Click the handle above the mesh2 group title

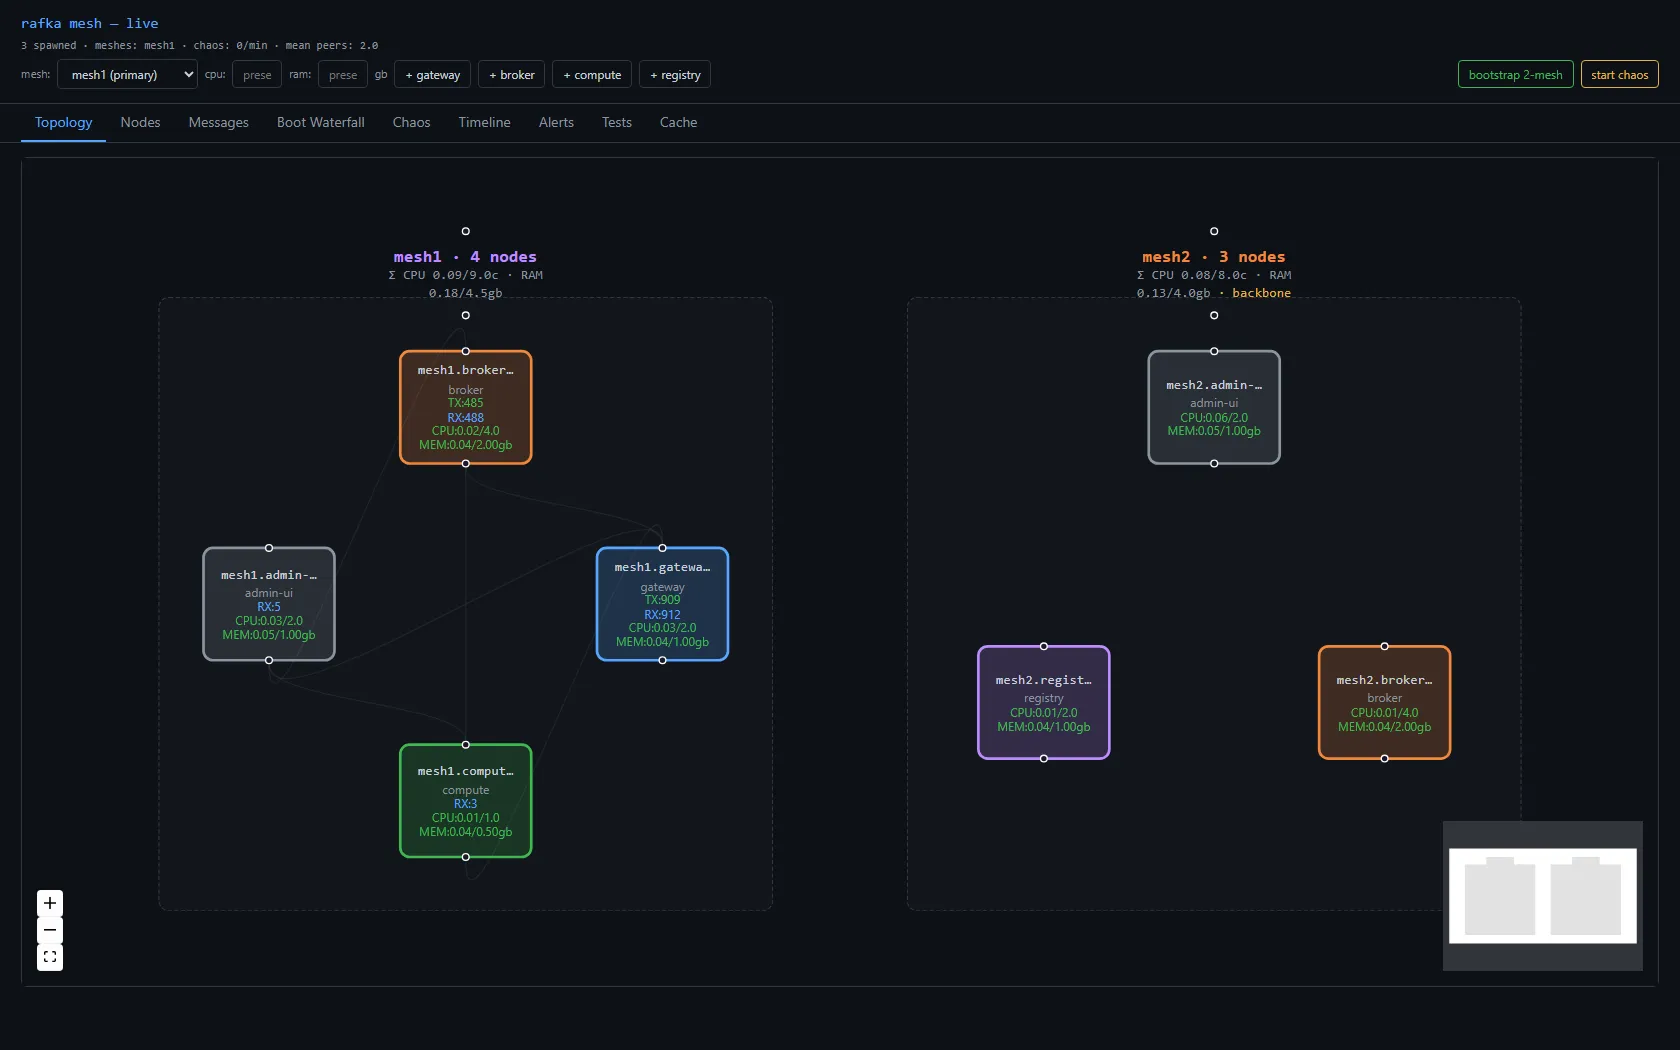1214,231
